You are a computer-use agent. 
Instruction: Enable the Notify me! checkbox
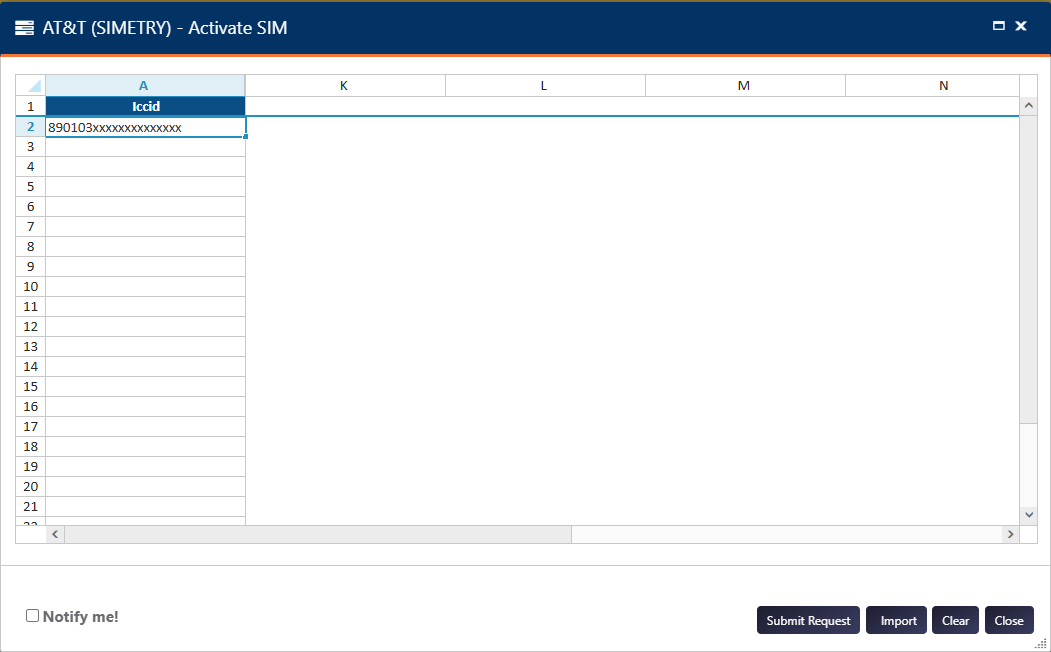32,616
